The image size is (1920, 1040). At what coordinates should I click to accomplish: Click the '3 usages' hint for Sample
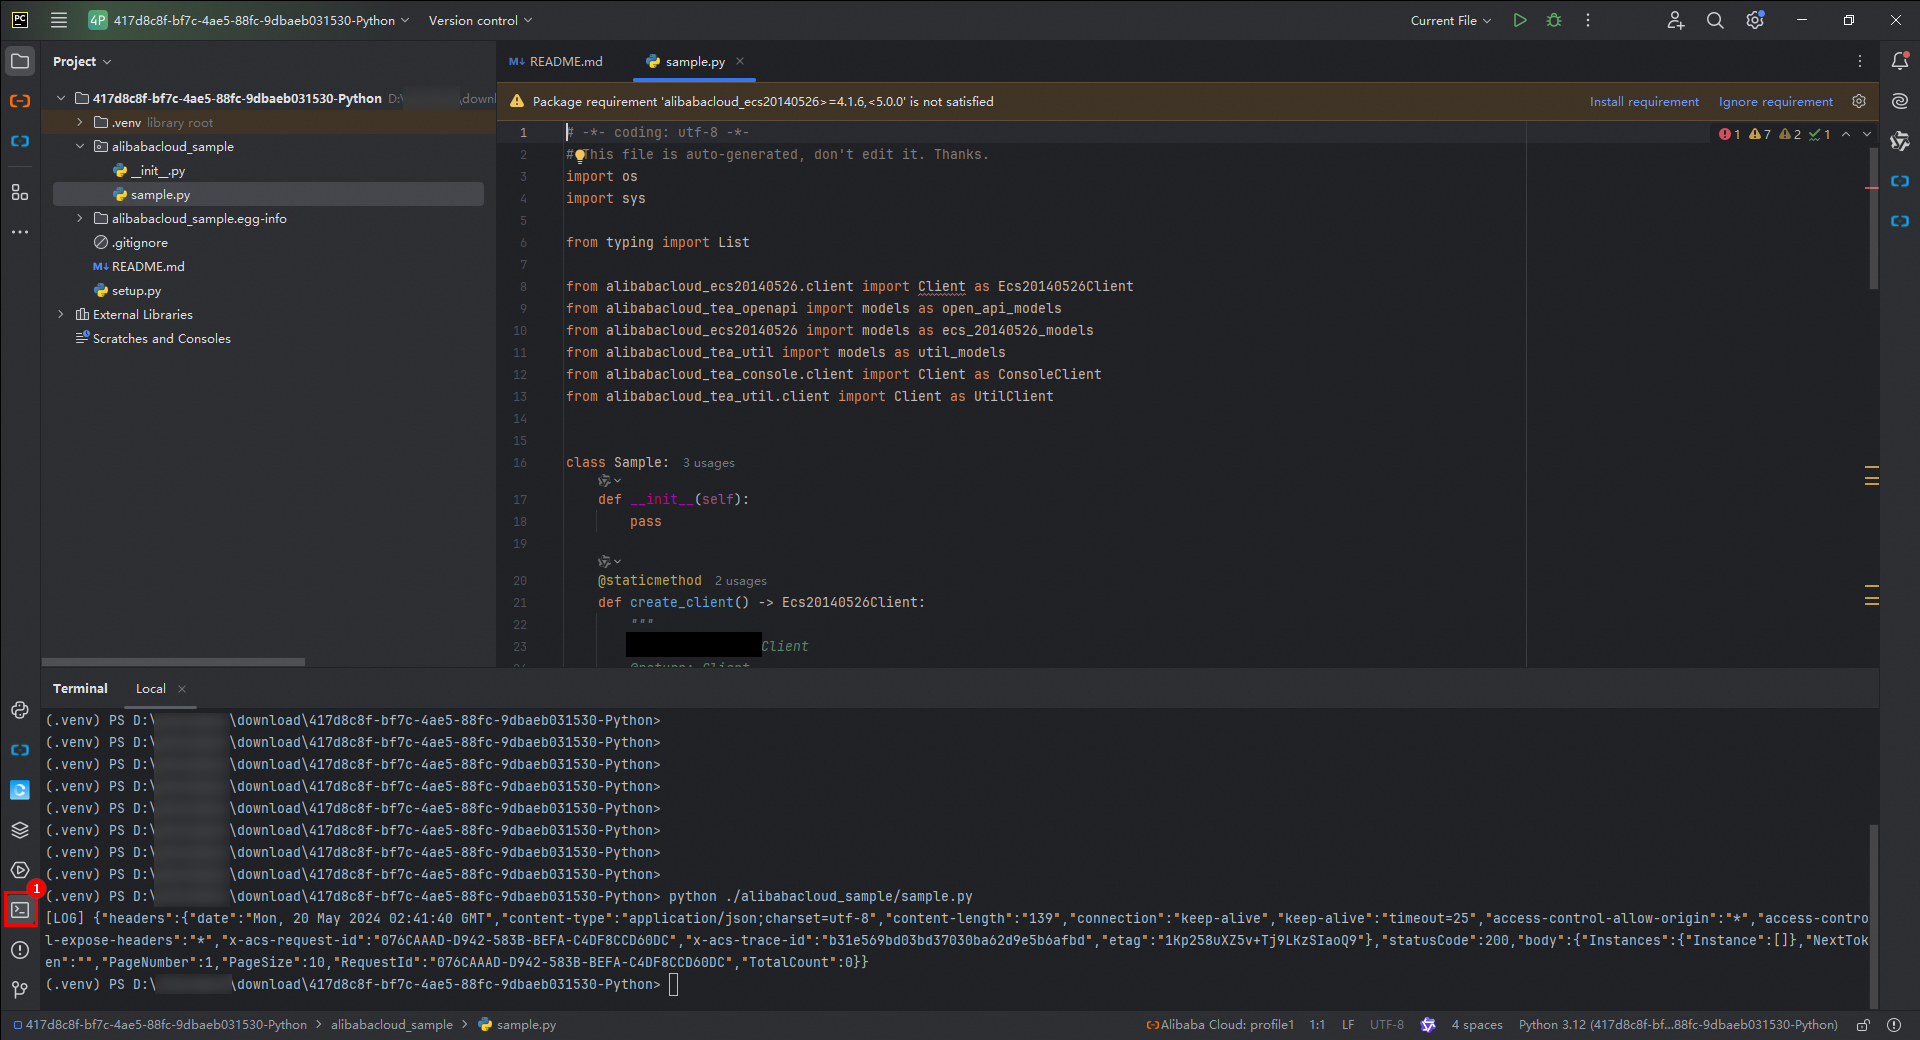coord(708,463)
